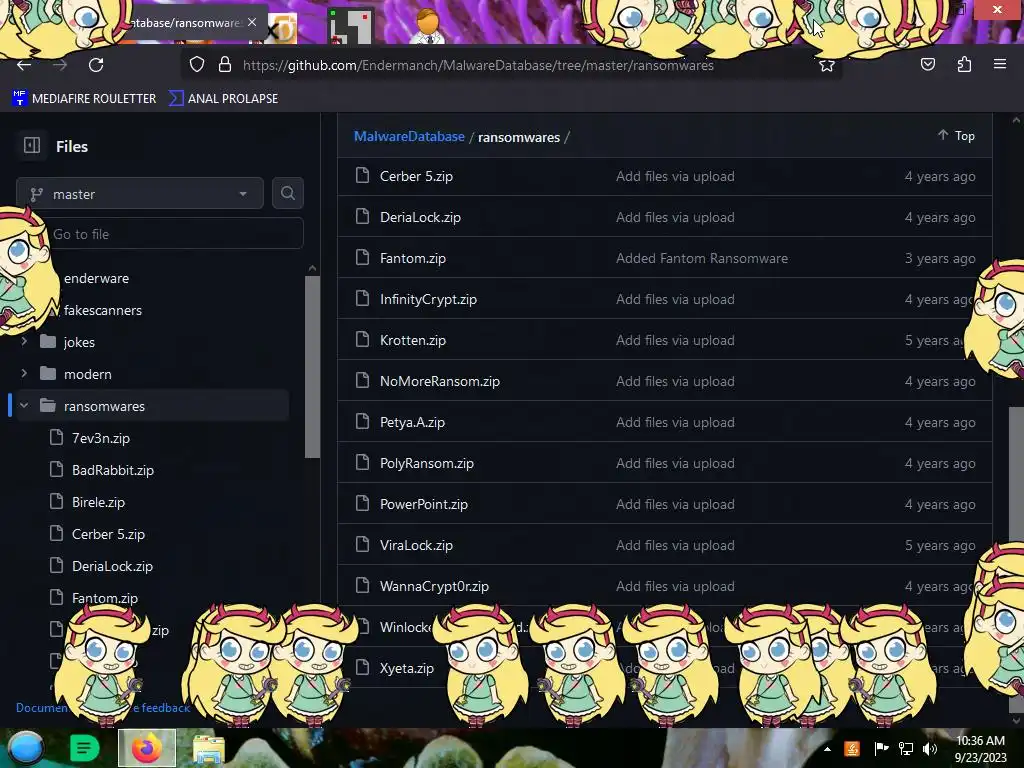Switch to Firefox in taskbar
The height and width of the screenshot is (768, 1024).
coord(147,748)
